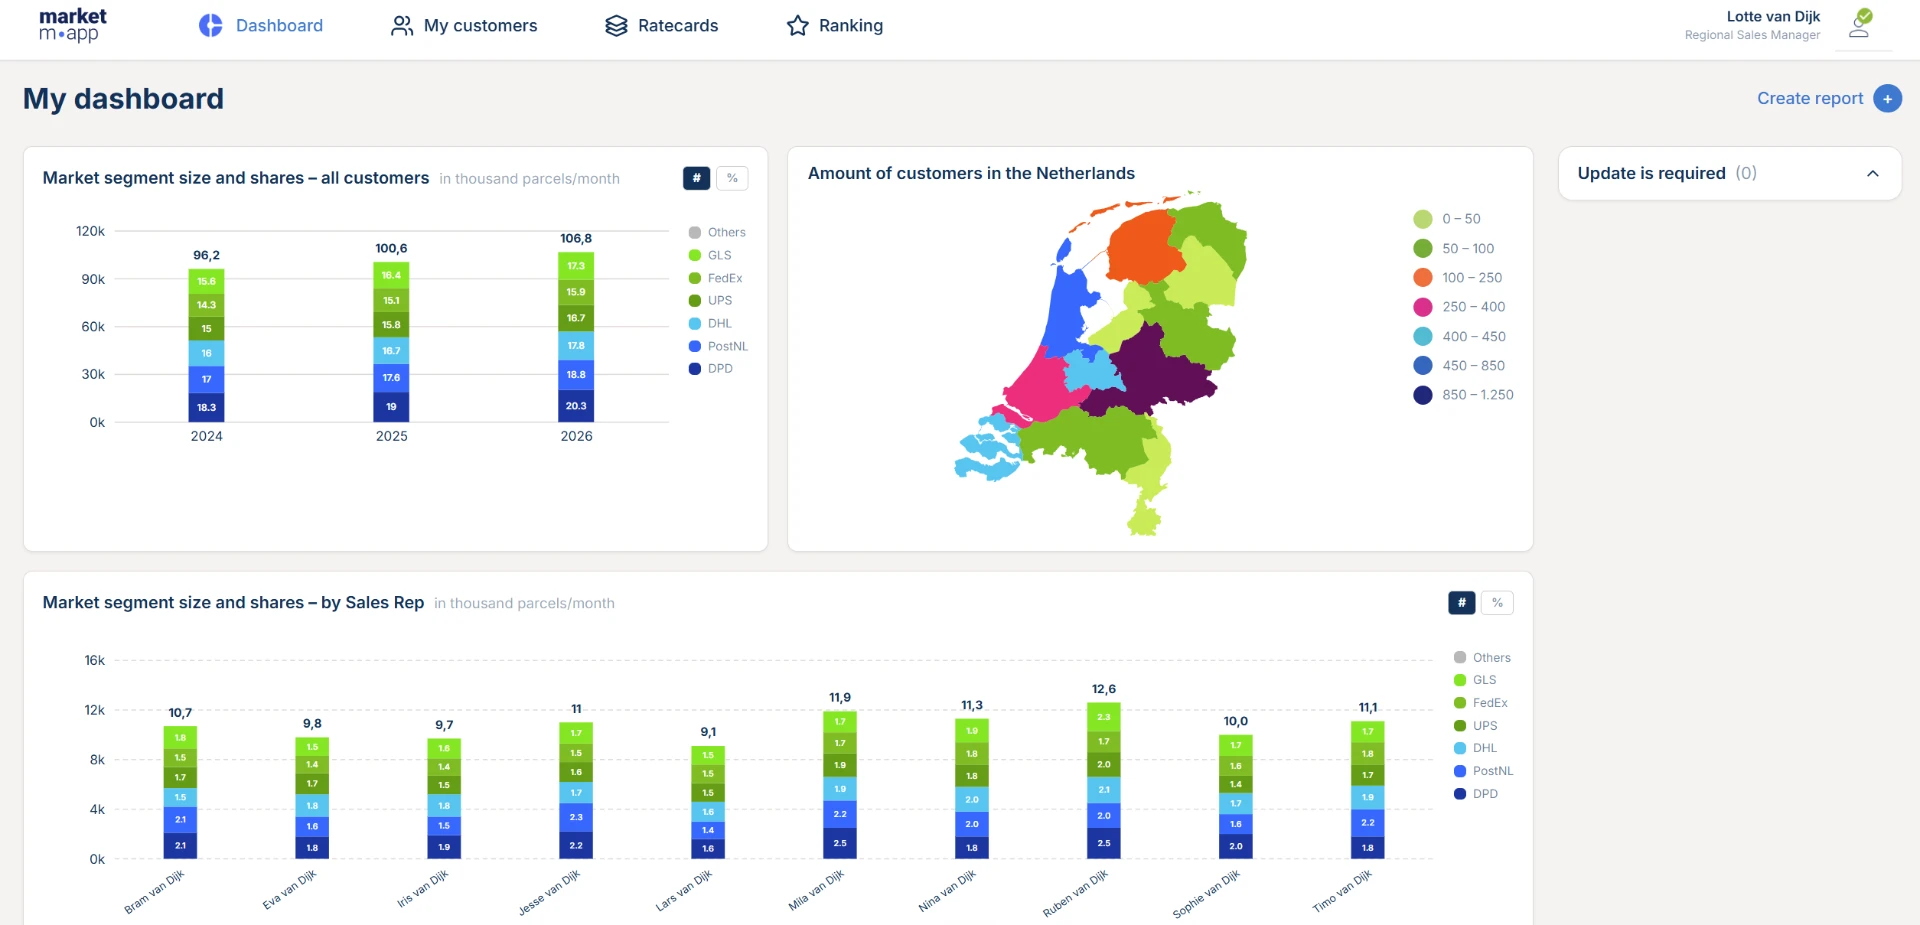1920x925 pixels.
Task: Click Ruben van Dijk's stacked bar
Action: (1104, 780)
